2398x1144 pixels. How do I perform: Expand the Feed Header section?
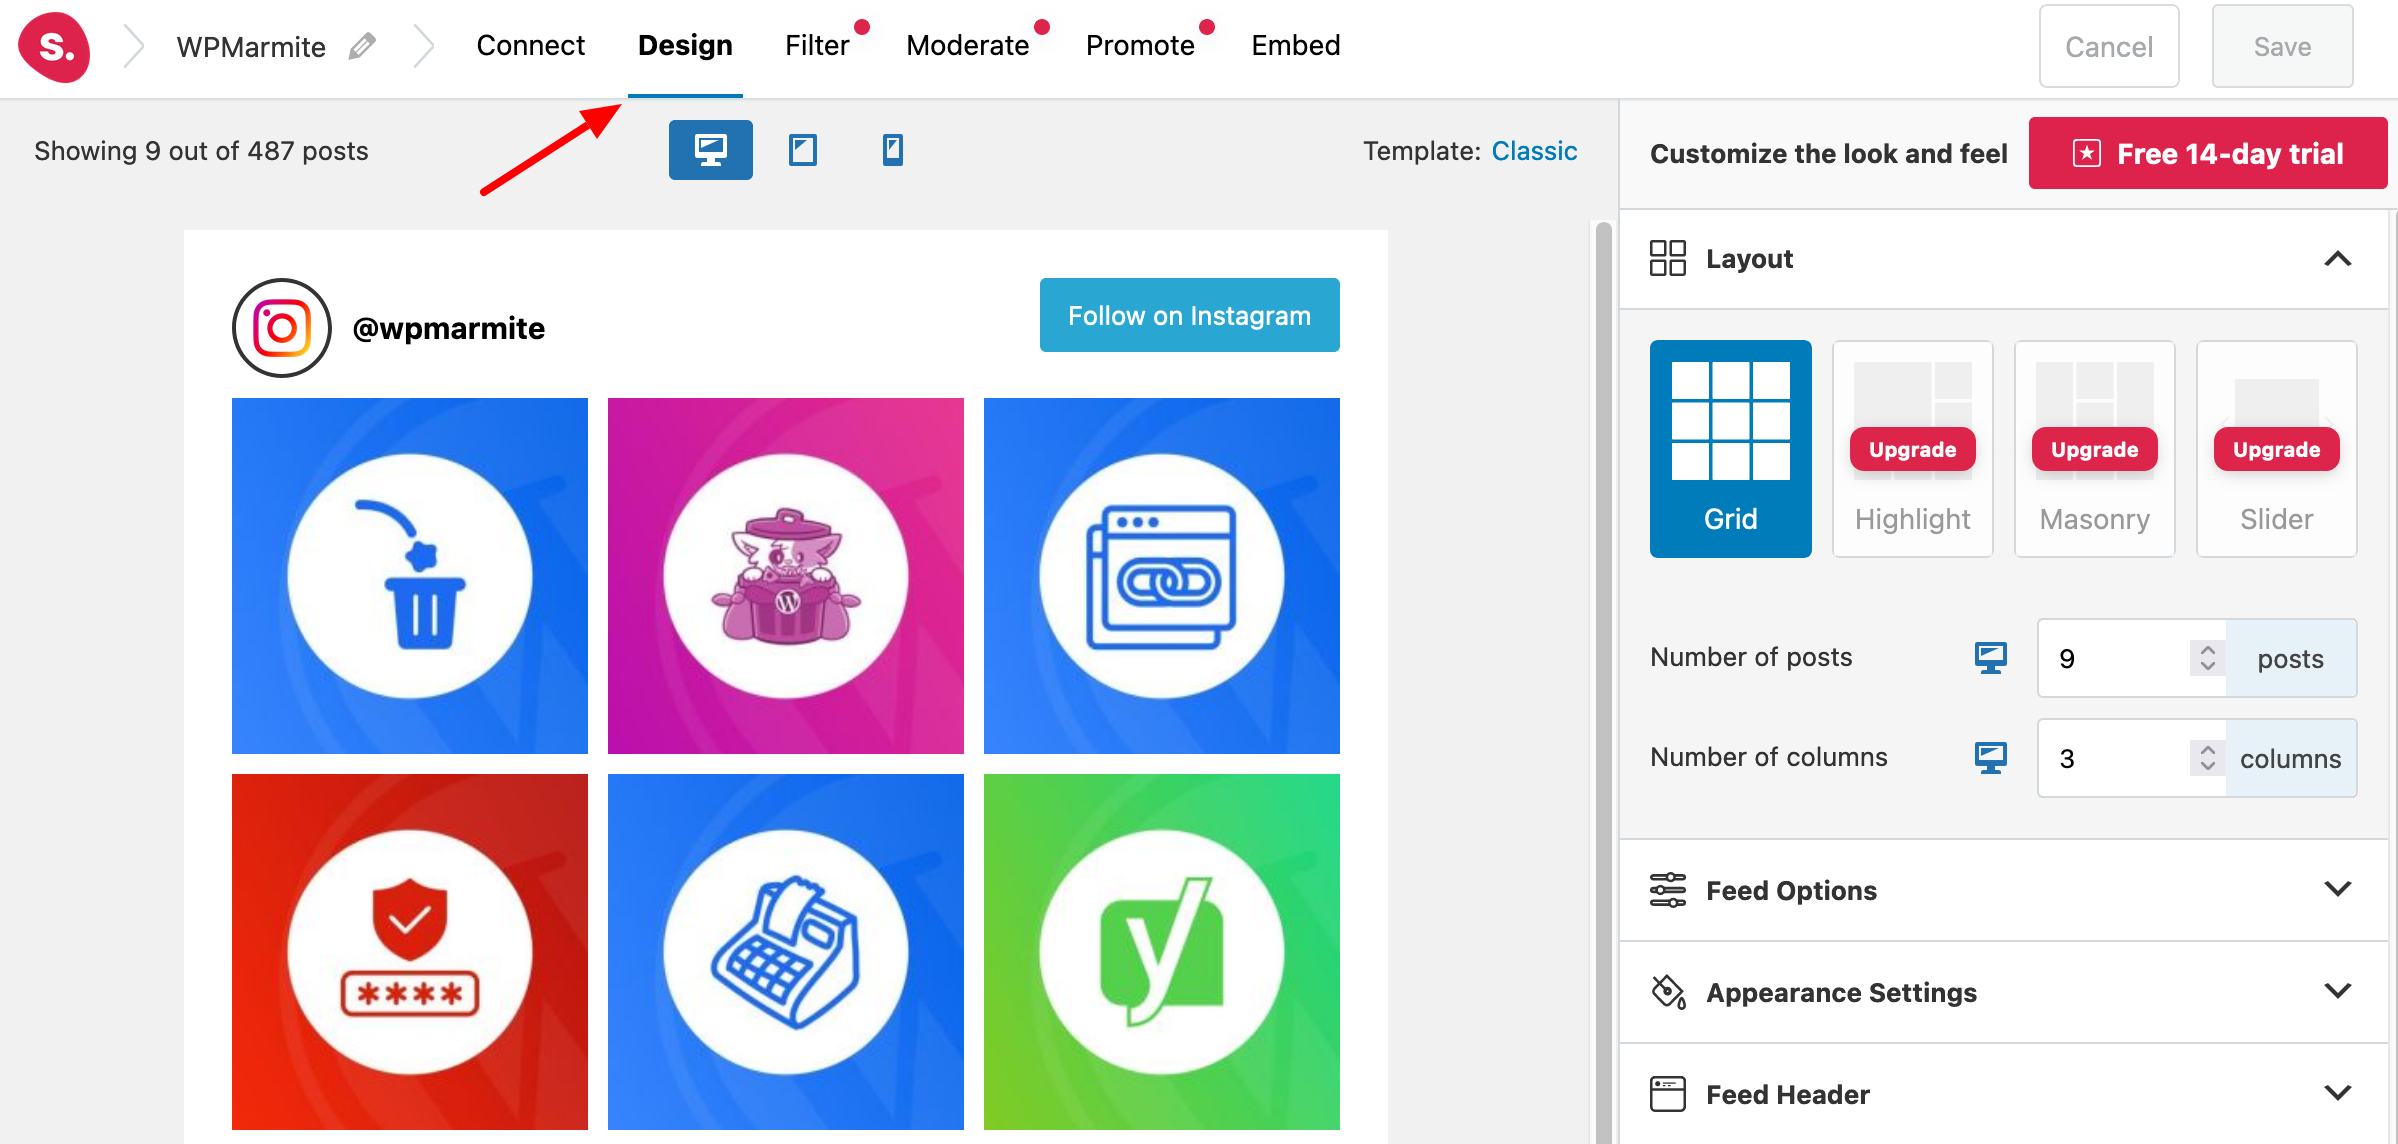[x=2337, y=1093]
